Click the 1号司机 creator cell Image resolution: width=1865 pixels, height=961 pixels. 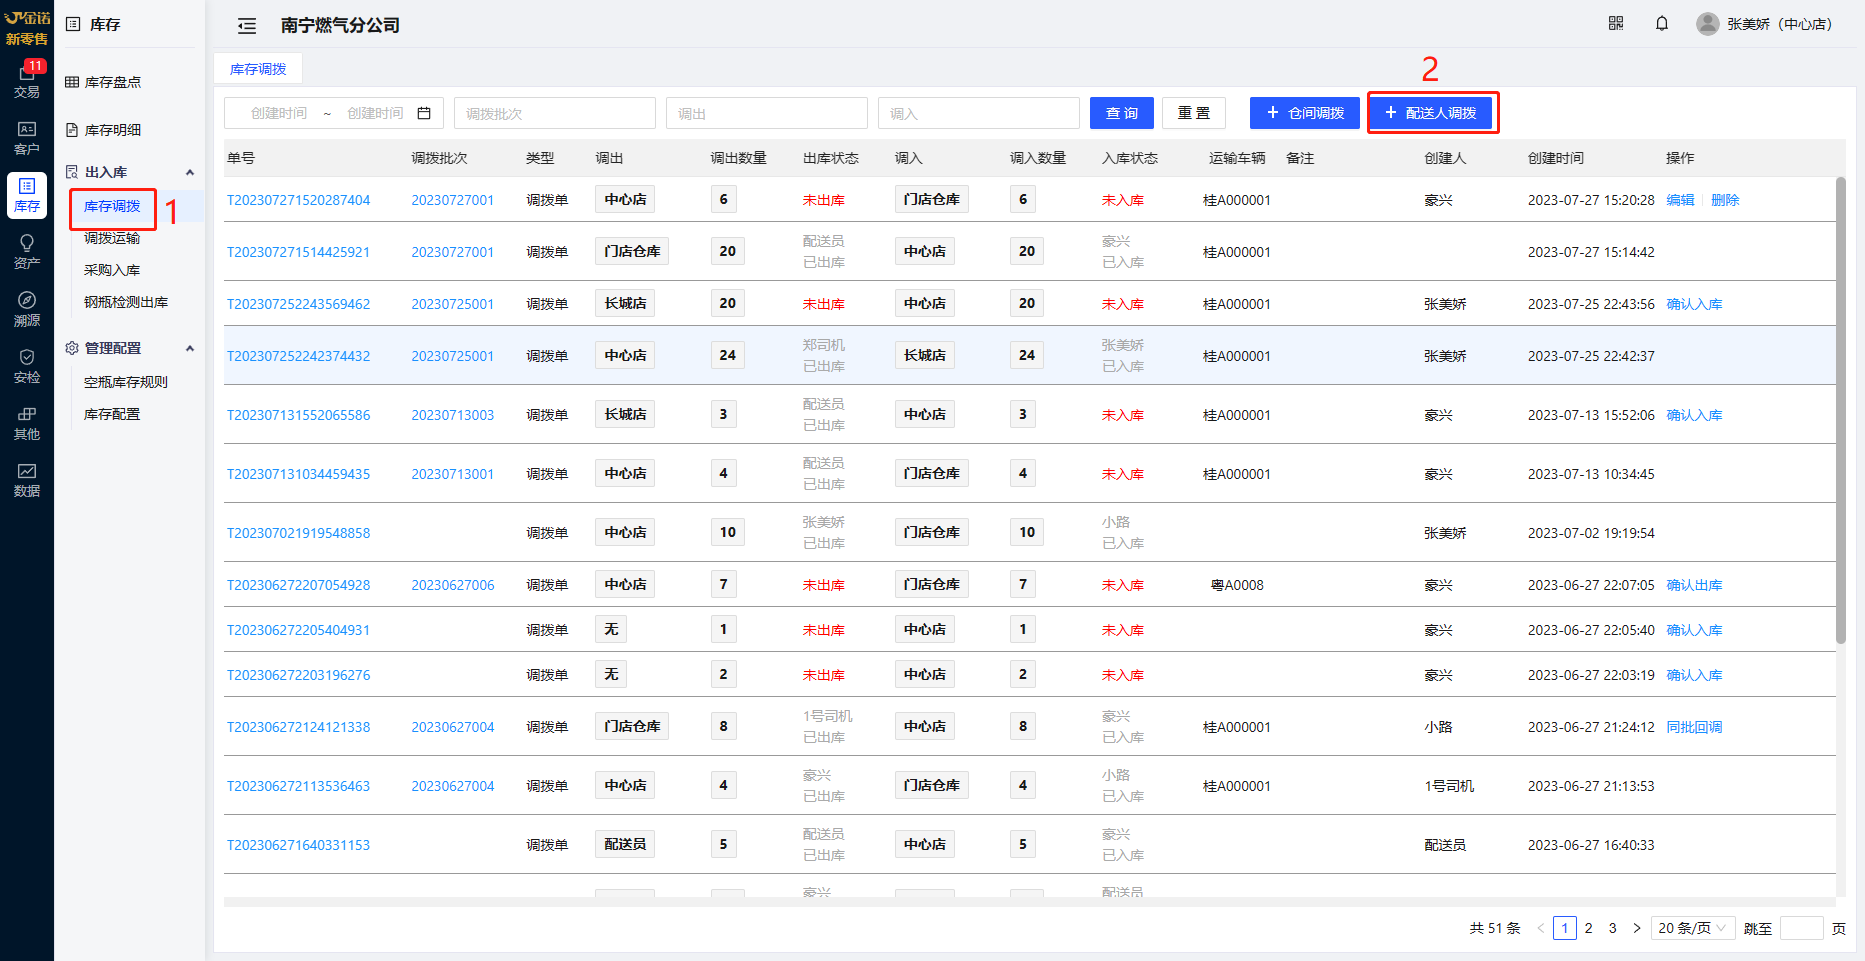coord(1449,786)
